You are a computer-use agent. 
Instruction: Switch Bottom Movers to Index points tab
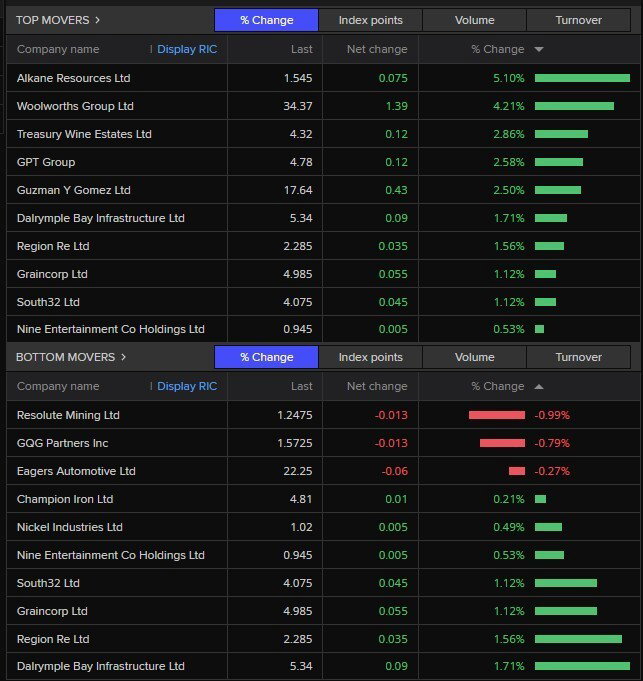pyautogui.click(x=370, y=357)
